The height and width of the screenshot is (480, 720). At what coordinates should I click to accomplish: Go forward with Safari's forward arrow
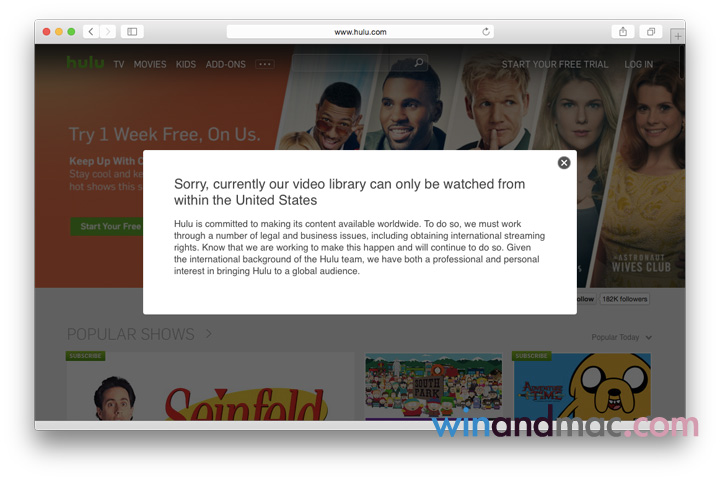(107, 32)
